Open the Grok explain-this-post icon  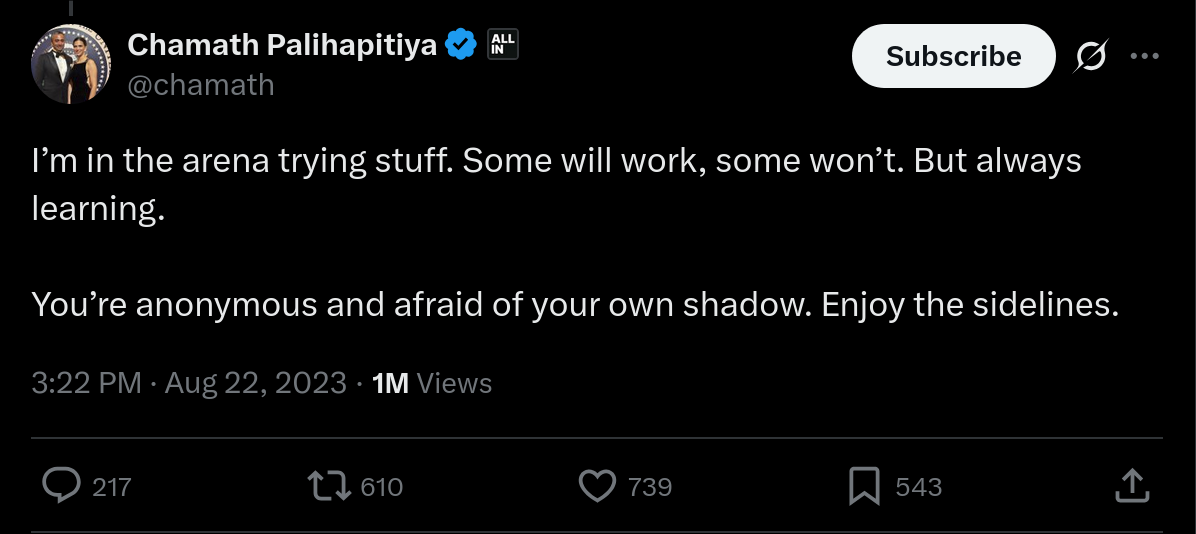[x=1092, y=56]
